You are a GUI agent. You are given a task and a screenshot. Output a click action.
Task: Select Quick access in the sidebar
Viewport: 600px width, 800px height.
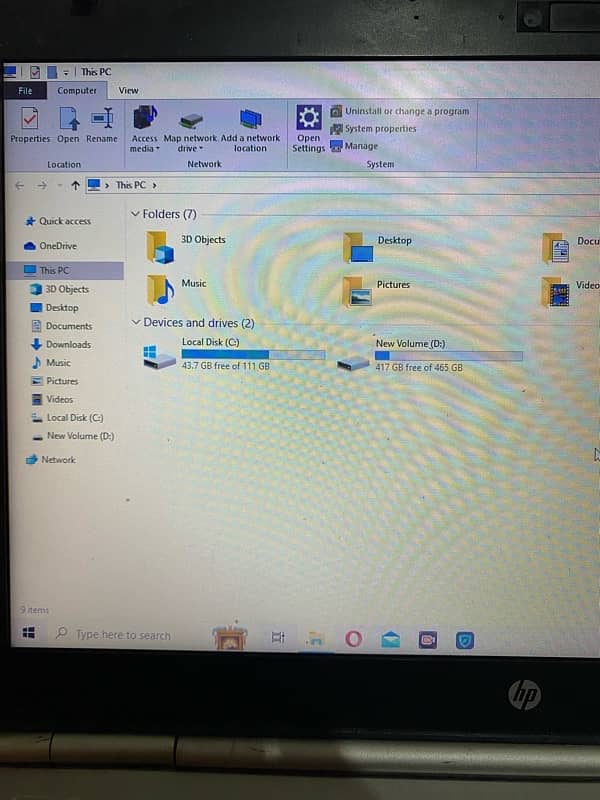click(64, 221)
